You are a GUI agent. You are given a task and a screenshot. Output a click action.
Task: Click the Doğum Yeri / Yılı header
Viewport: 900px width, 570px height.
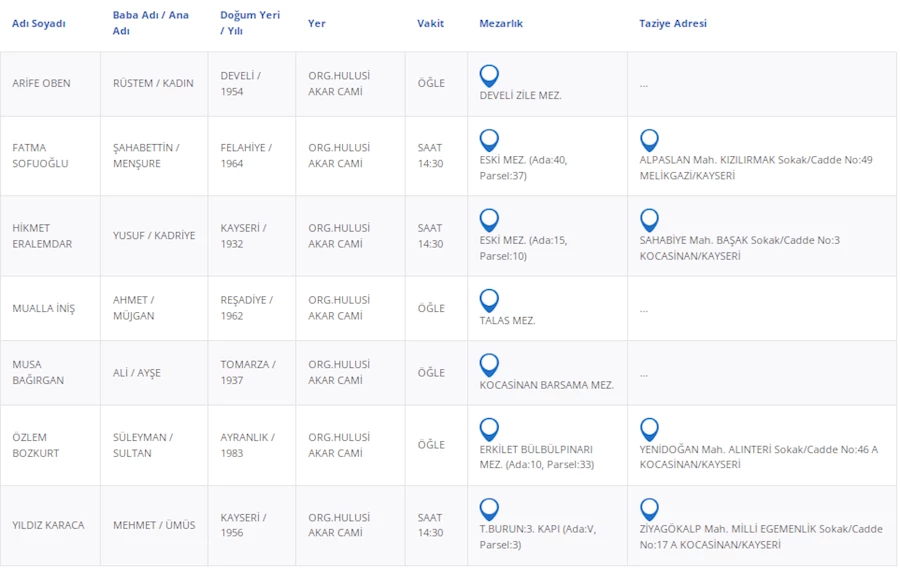(x=250, y=23)
